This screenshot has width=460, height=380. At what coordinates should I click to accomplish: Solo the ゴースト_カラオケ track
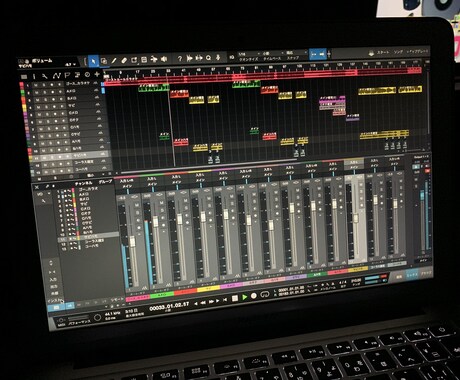(44, 85)
